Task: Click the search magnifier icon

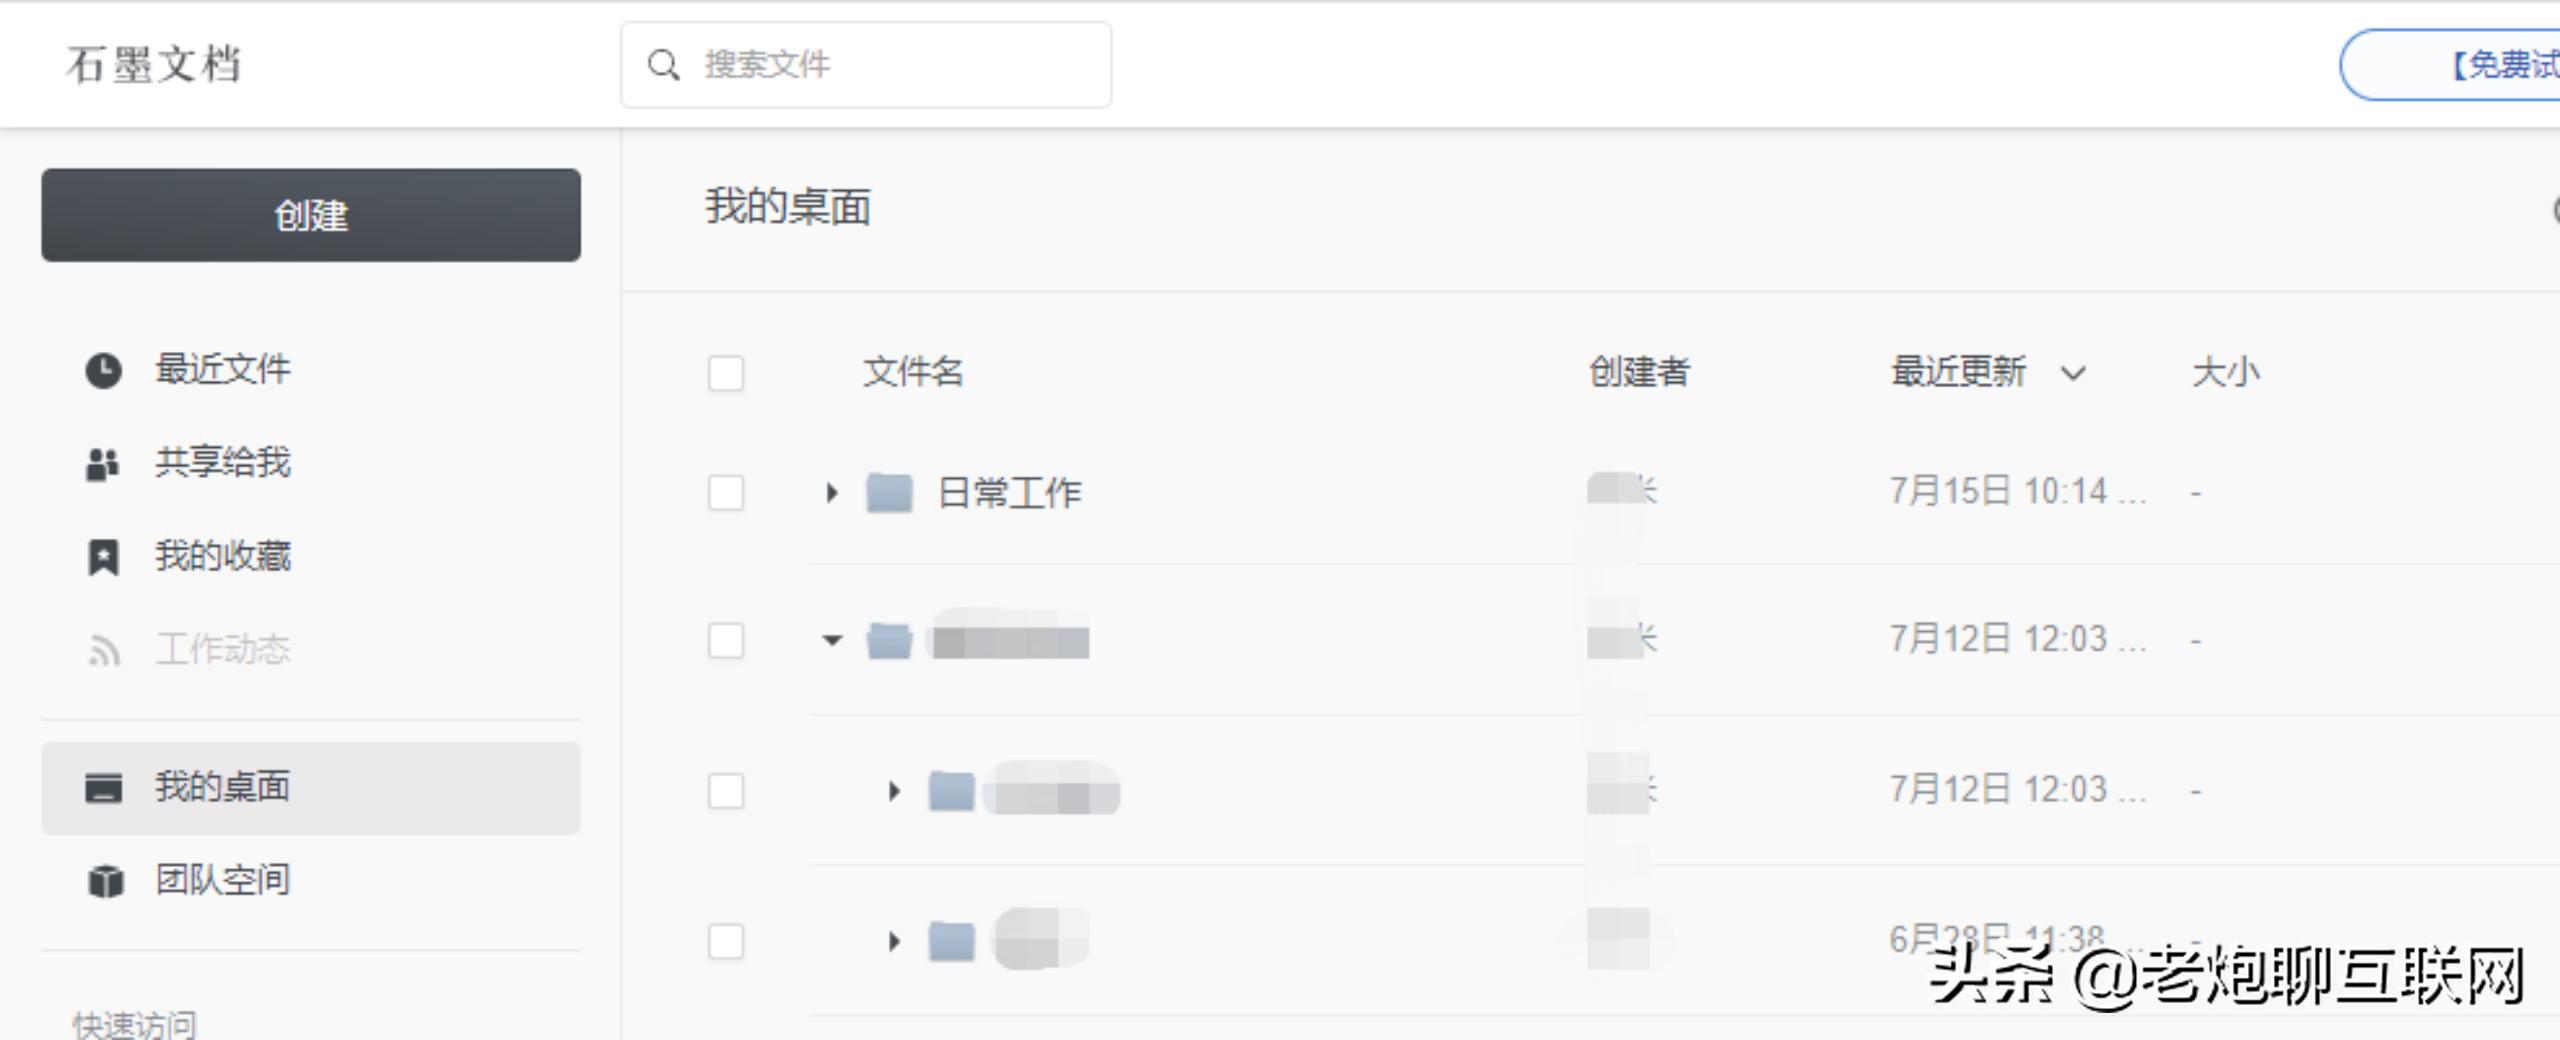Action: click(663, 63)
